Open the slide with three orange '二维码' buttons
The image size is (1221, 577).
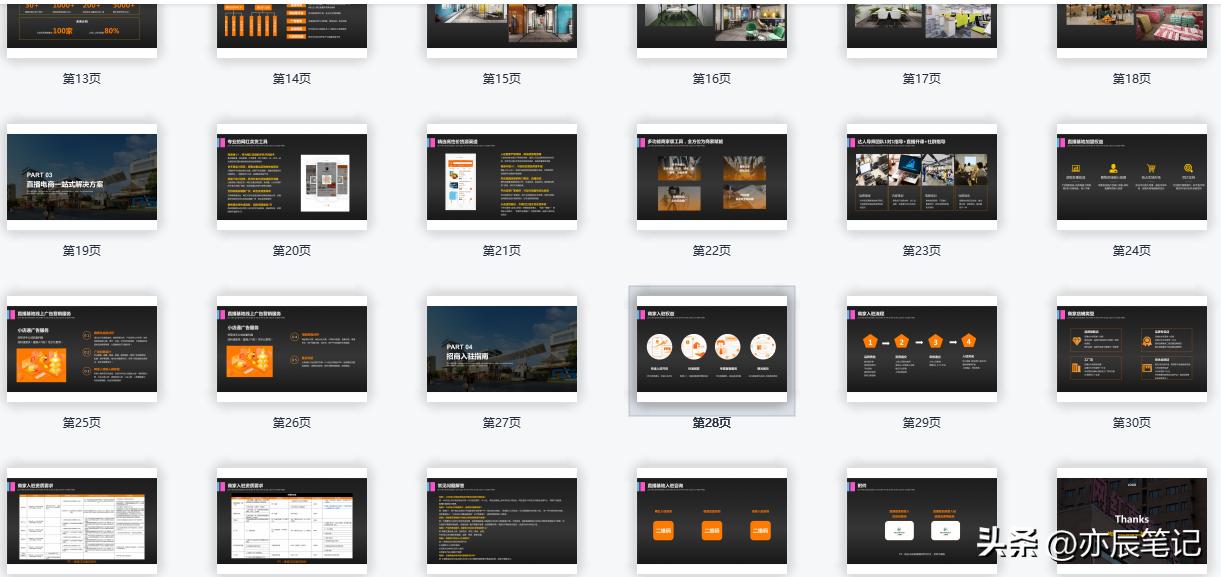coord(712,521)
